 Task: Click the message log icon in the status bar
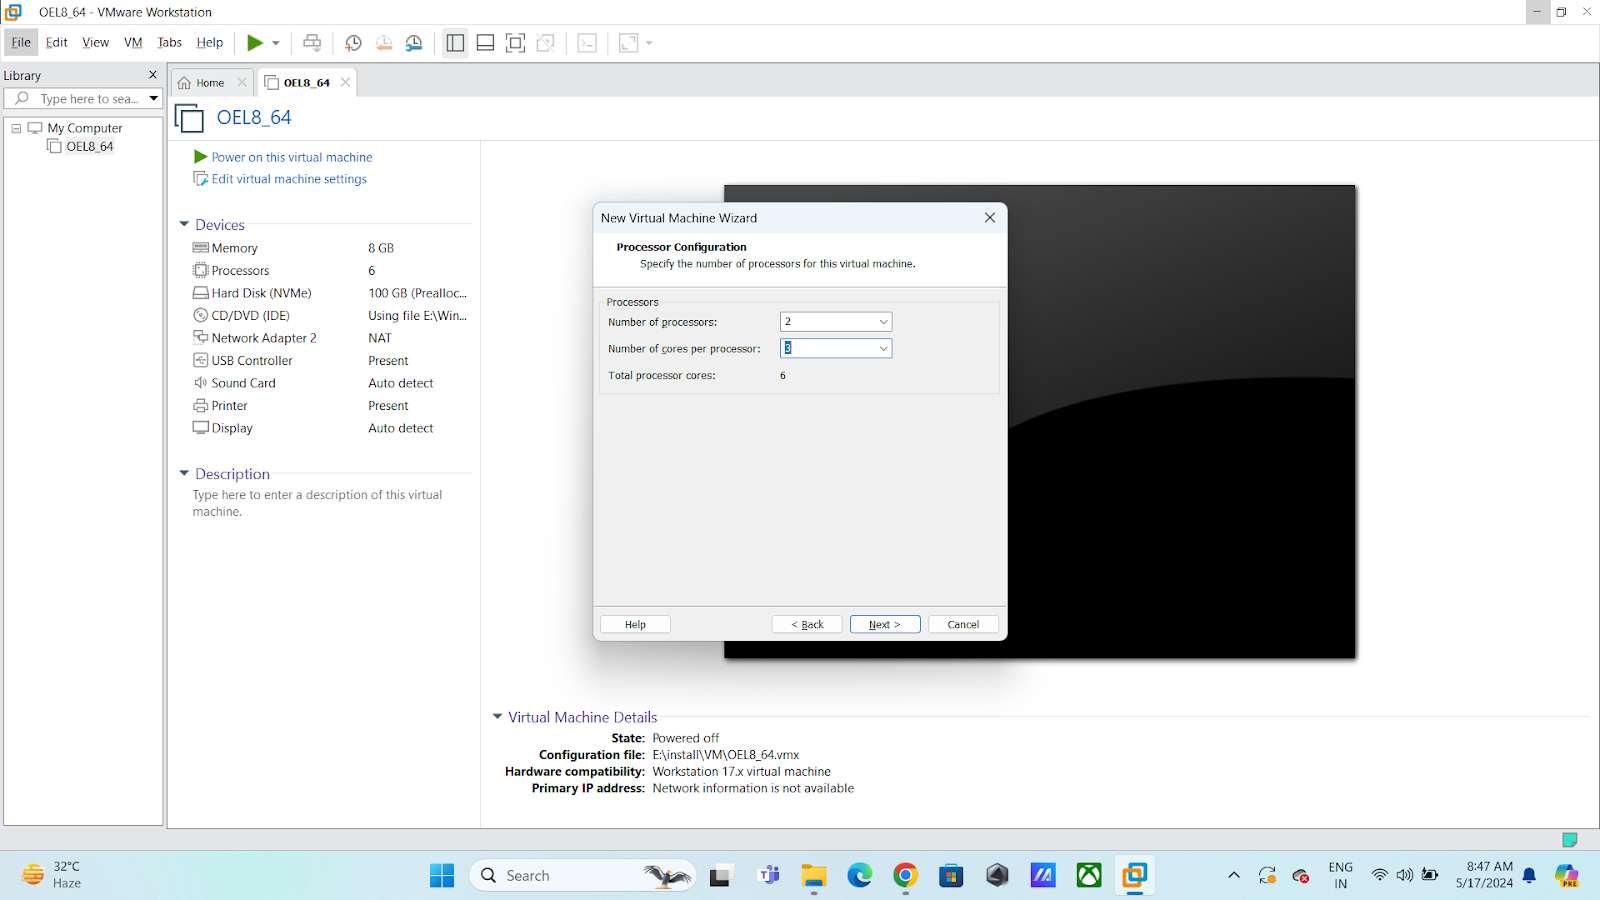(1570, 839)
